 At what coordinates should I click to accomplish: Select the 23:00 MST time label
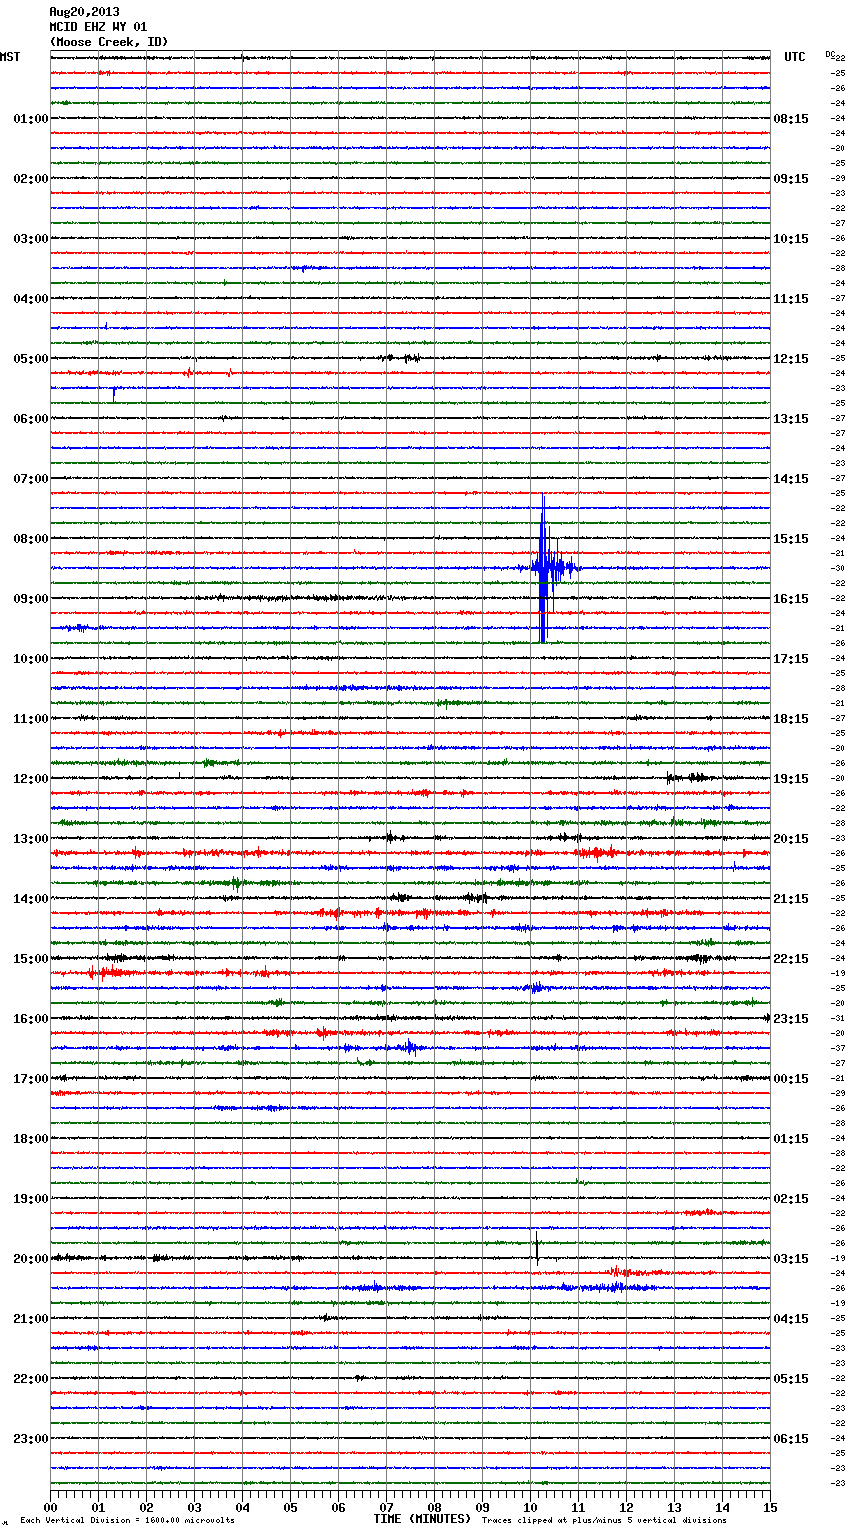click(31, 1439)
